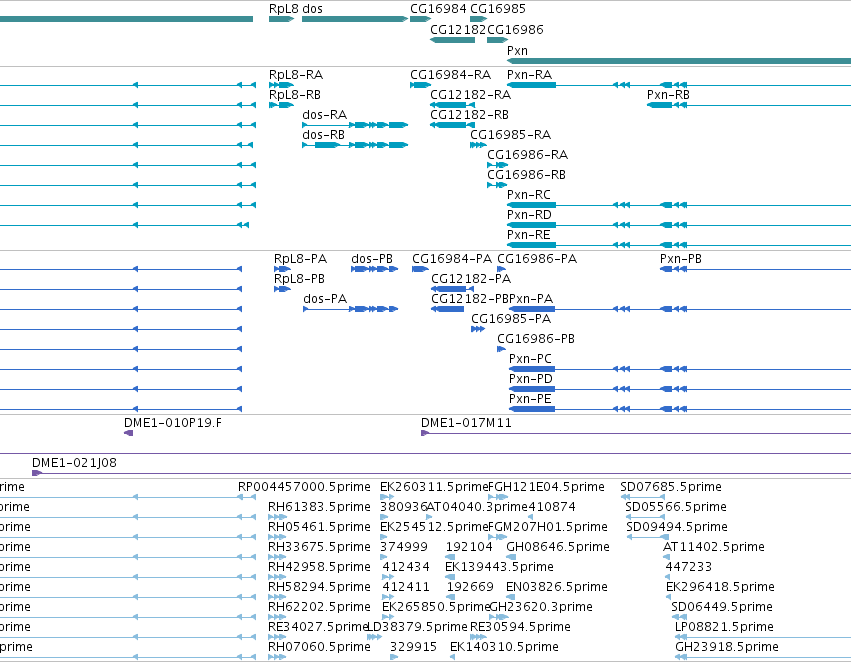Click the CG12182-RA transcript label
Viewport: 851px width, 662px height.
coord(471,94)
